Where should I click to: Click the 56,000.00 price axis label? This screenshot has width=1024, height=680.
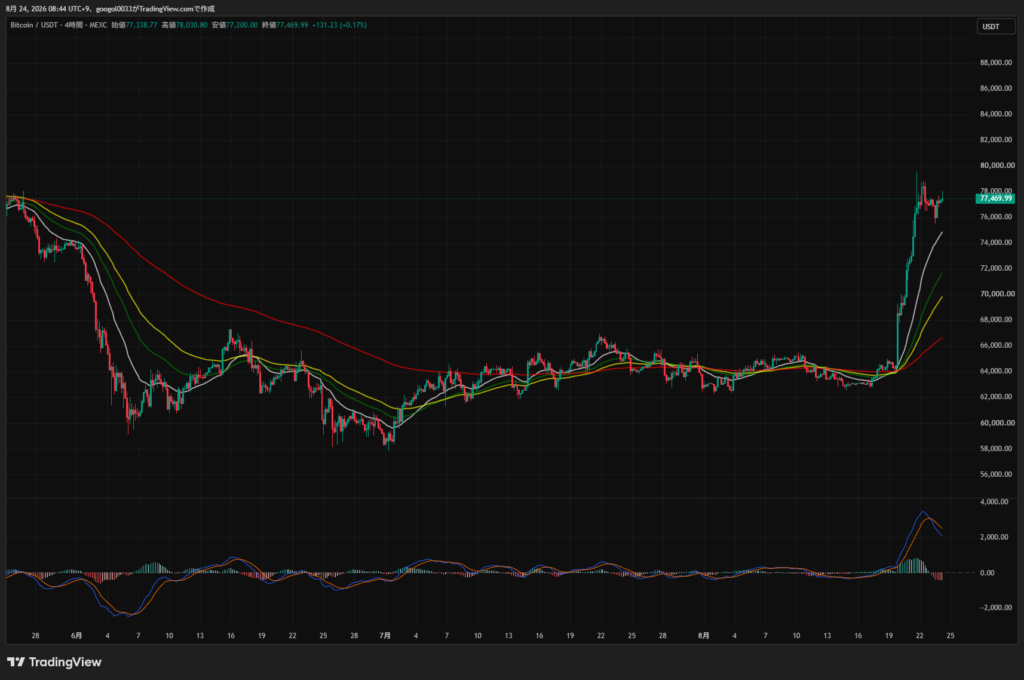pyautogui.click(x=997, y=474)
